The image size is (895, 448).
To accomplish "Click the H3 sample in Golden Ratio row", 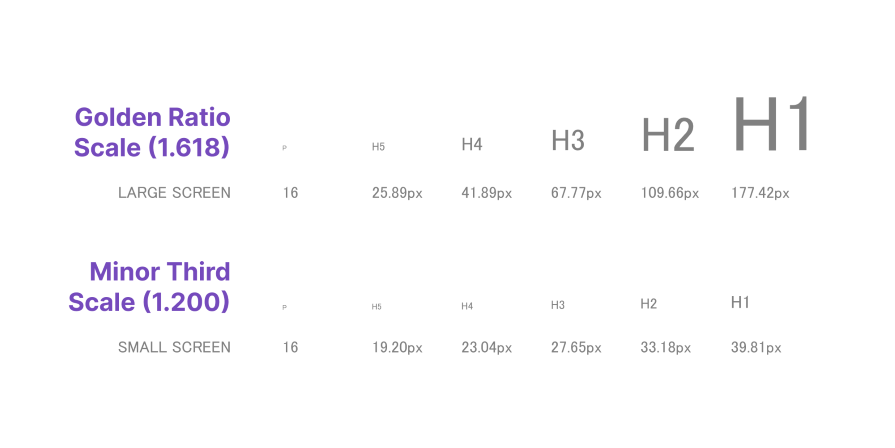I will pyautogui.click(x=568, y=140).
